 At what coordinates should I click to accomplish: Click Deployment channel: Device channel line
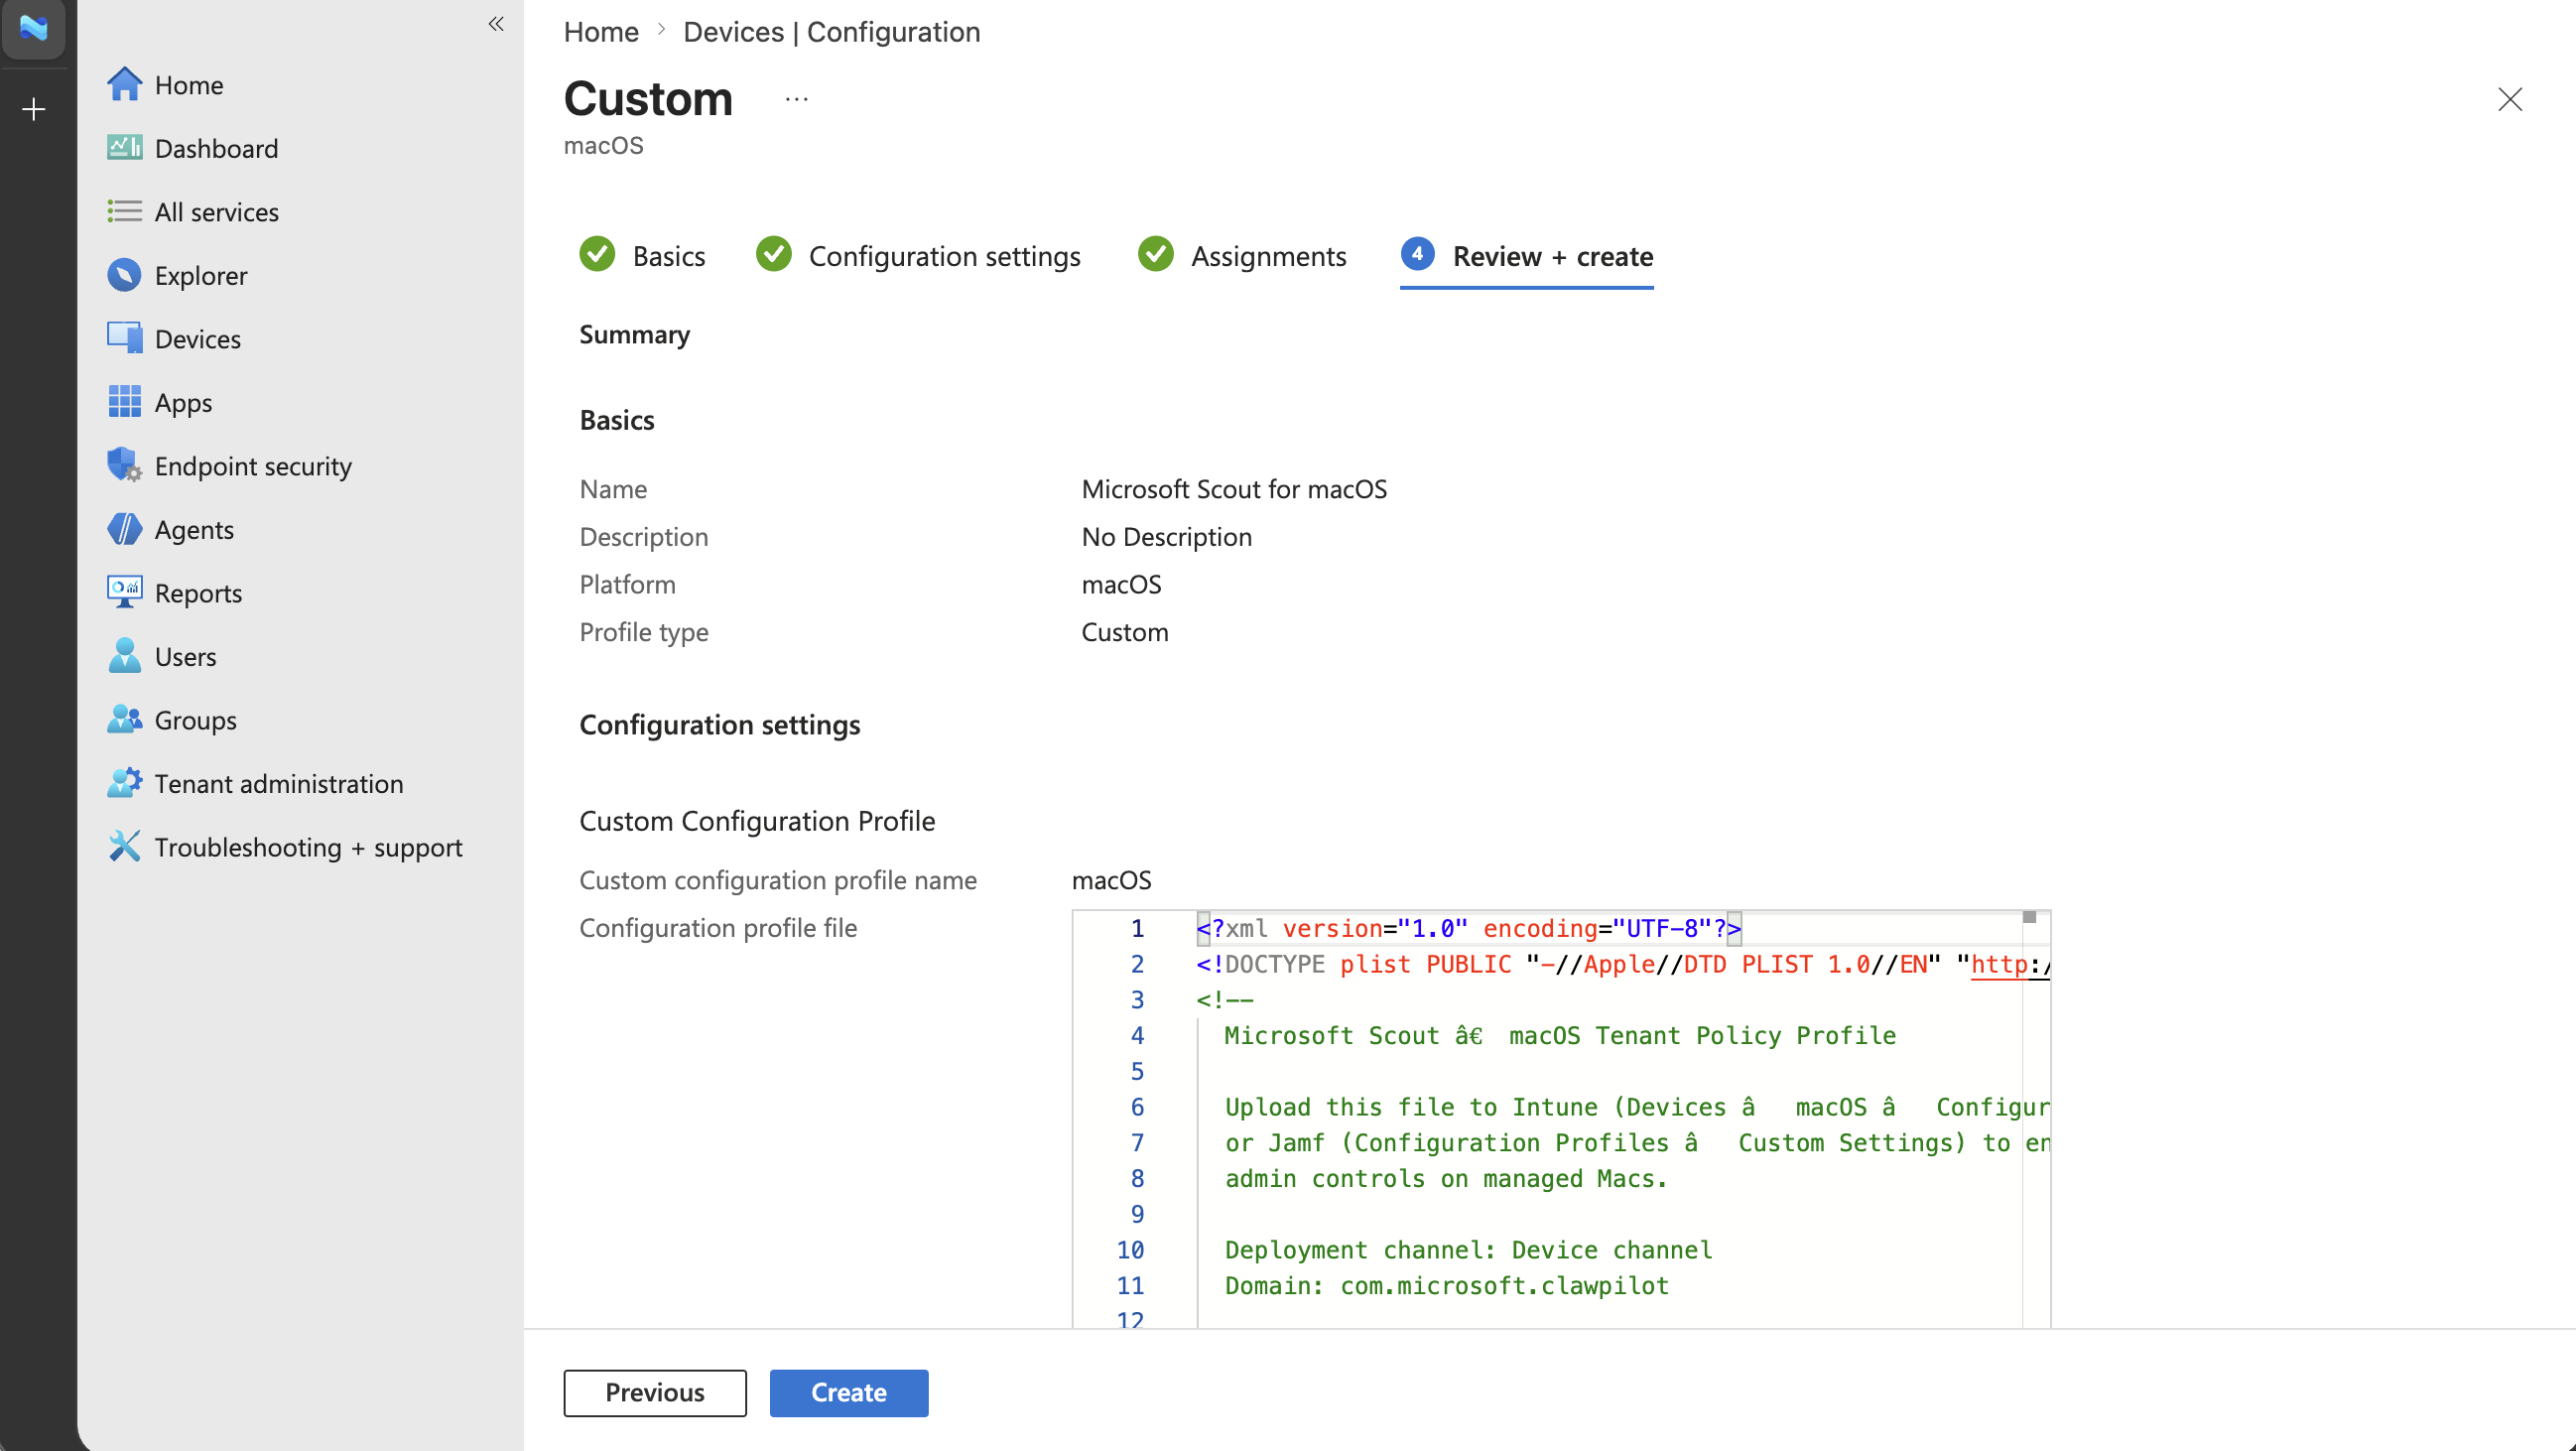(1468, 1250)
